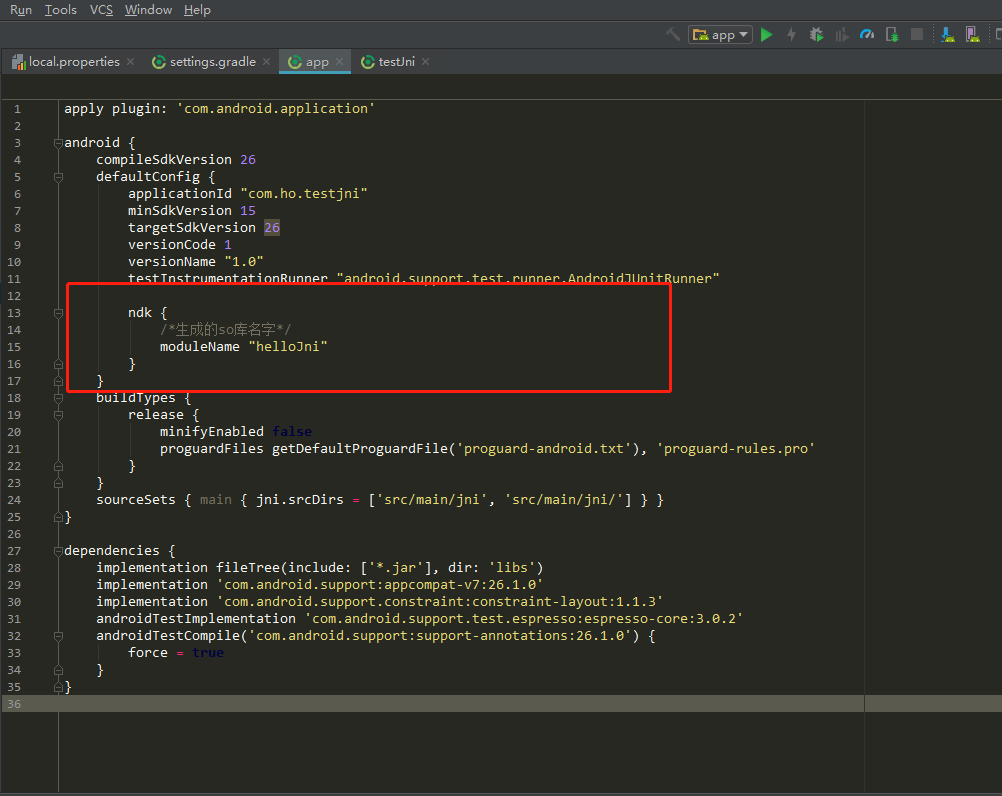Run the app with green play button
1002x796 pixels.
pos(767,34)
